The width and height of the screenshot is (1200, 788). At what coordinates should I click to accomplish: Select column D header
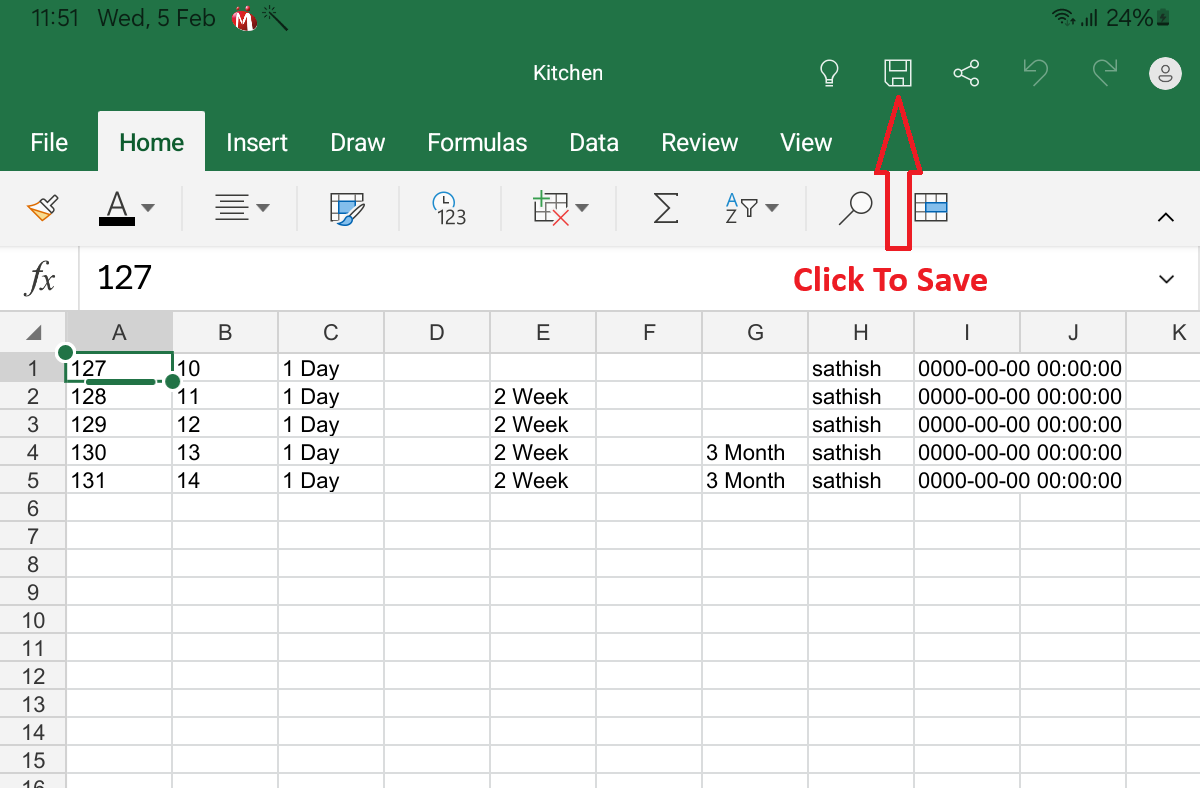pyautogui.click(x=437, y=332)
